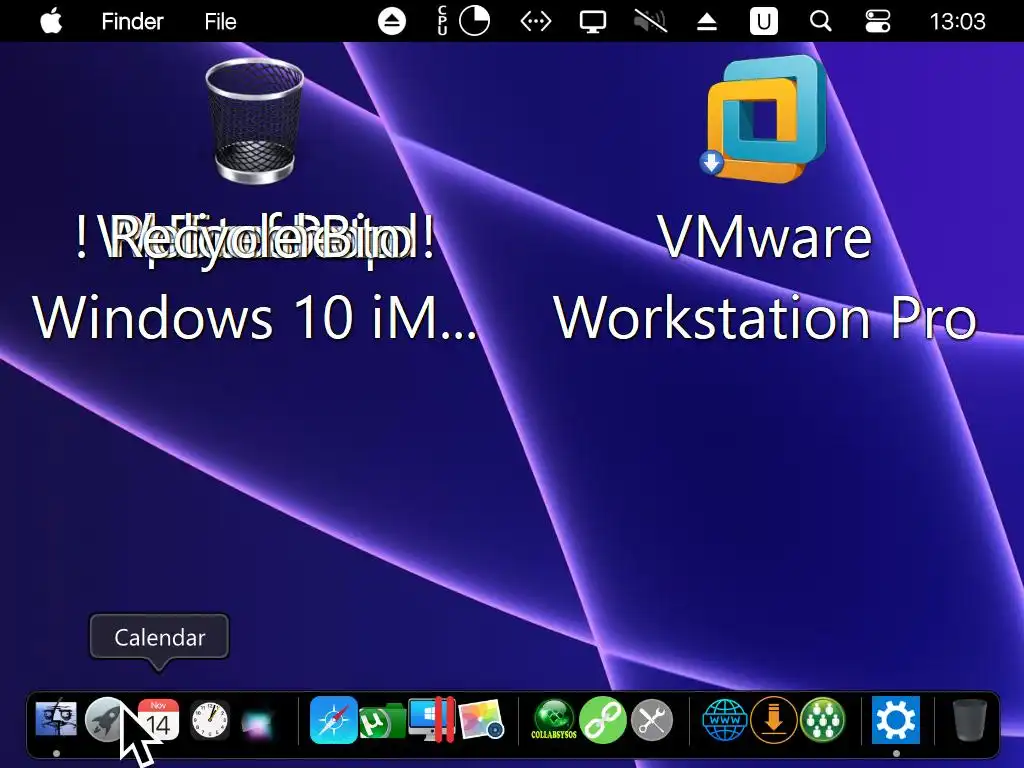Open the Apple logo menu
The width and height of the screenshot is (1024, 768).
click(x=51, y=21)
